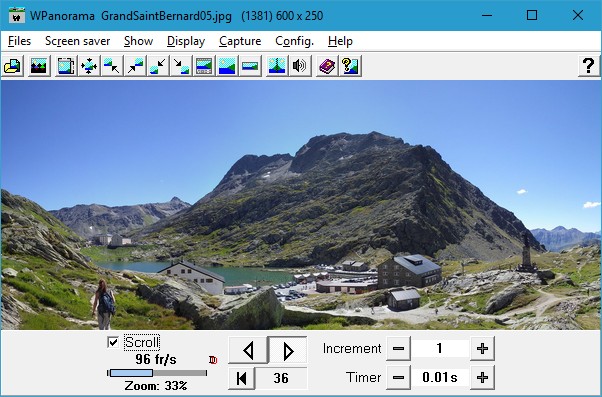Click the move-to-top-right corner arrow icon
This screenshot has width=602, height=397.
(x=135, y=66)
